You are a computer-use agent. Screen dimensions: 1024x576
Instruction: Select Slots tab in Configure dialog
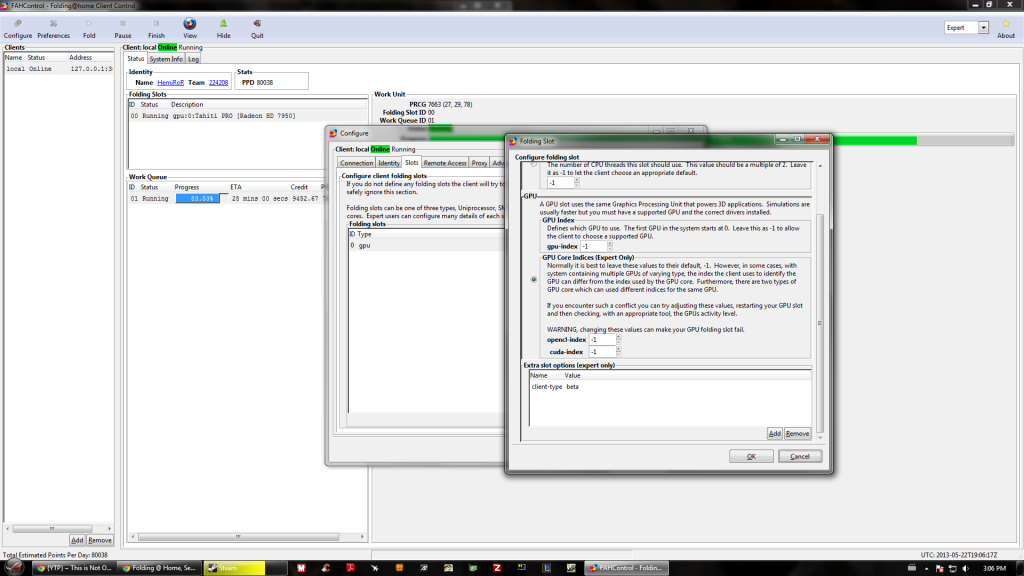click(x=411, y=163)
